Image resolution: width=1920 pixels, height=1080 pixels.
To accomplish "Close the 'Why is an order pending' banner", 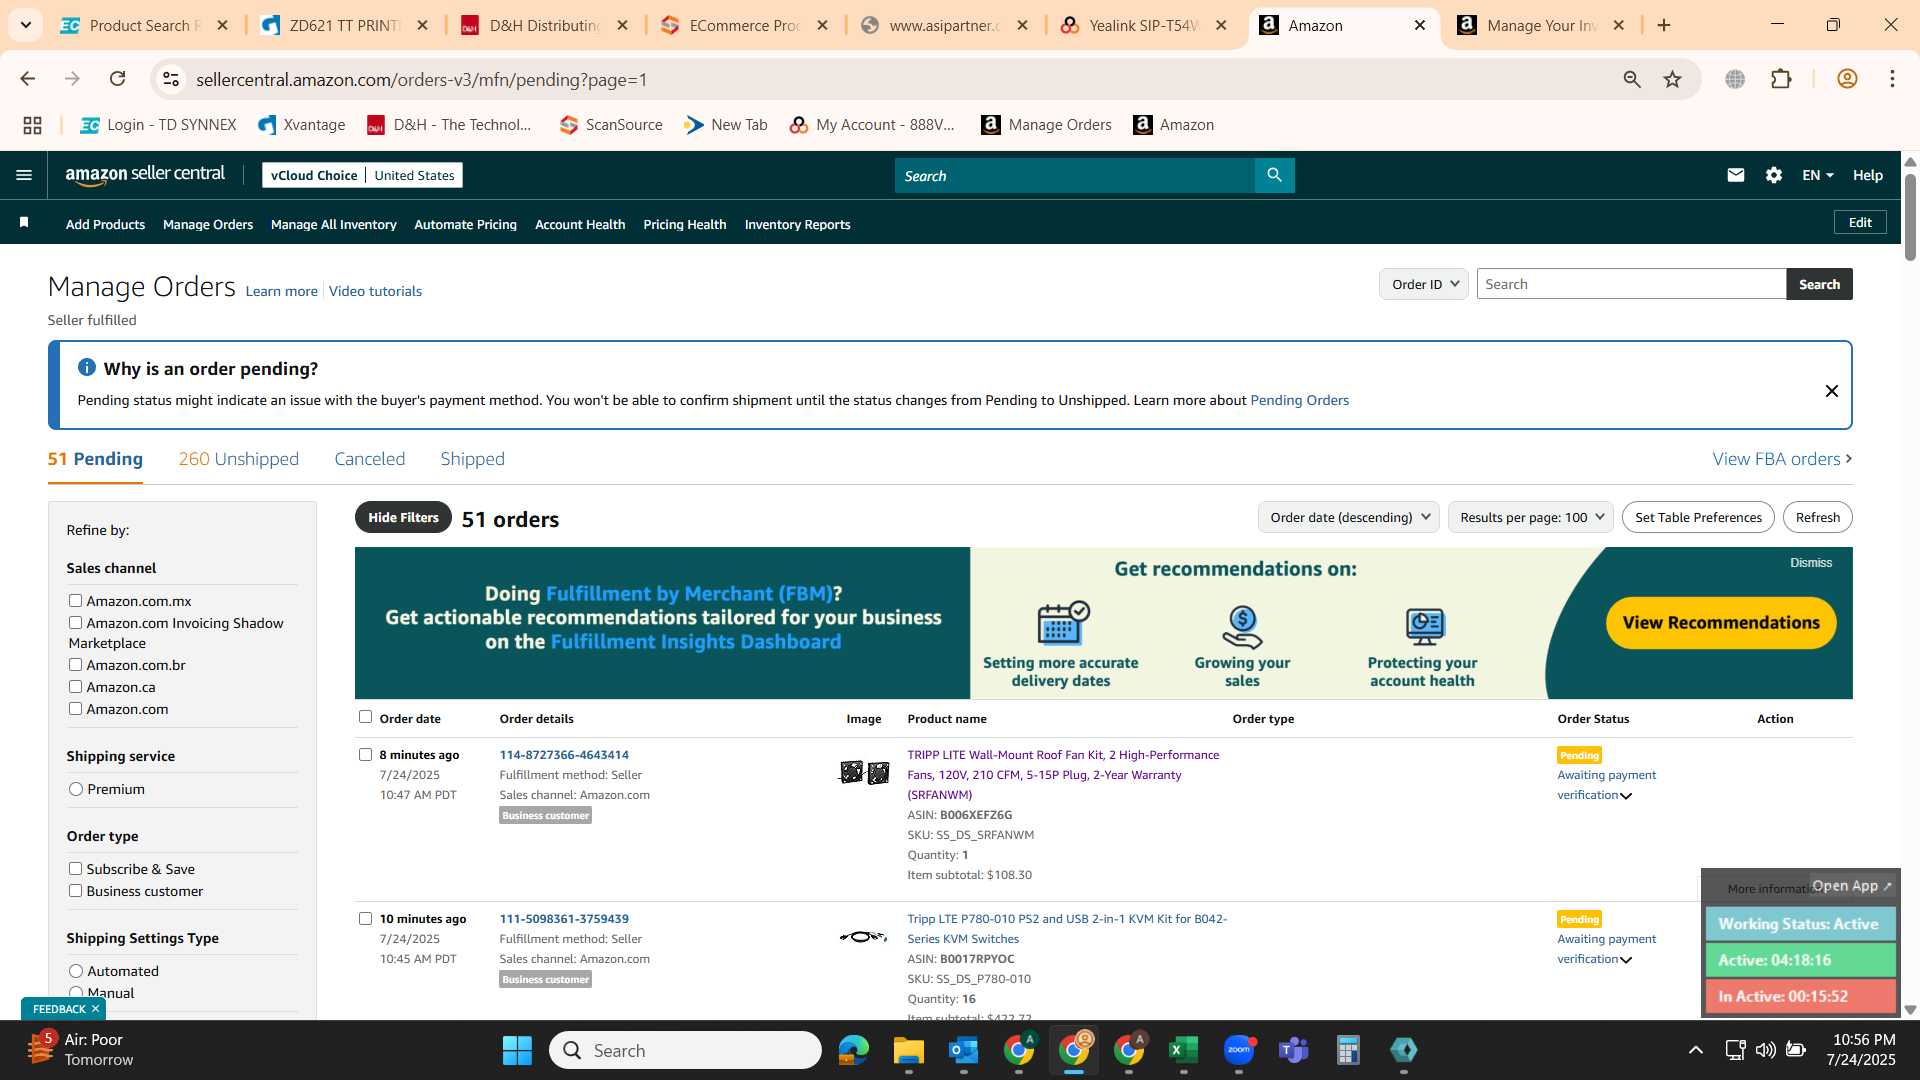I will coord(1831,391).
